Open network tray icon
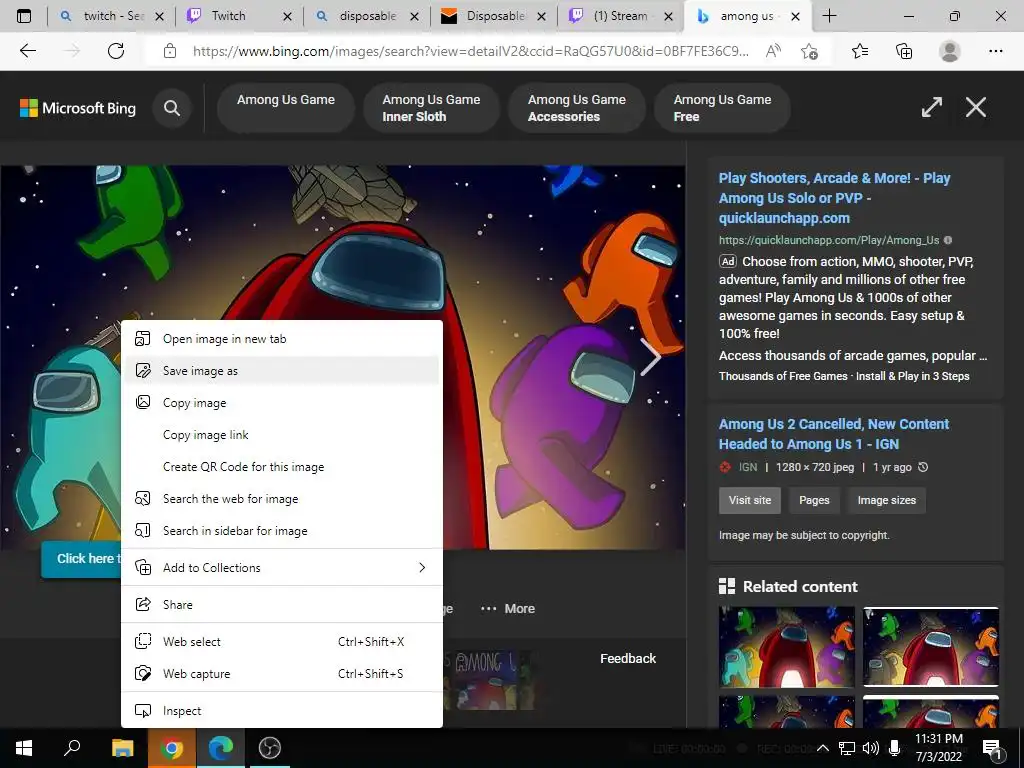Image resolution: width=1024 pixels, height=768 pixels. [847, 748]
